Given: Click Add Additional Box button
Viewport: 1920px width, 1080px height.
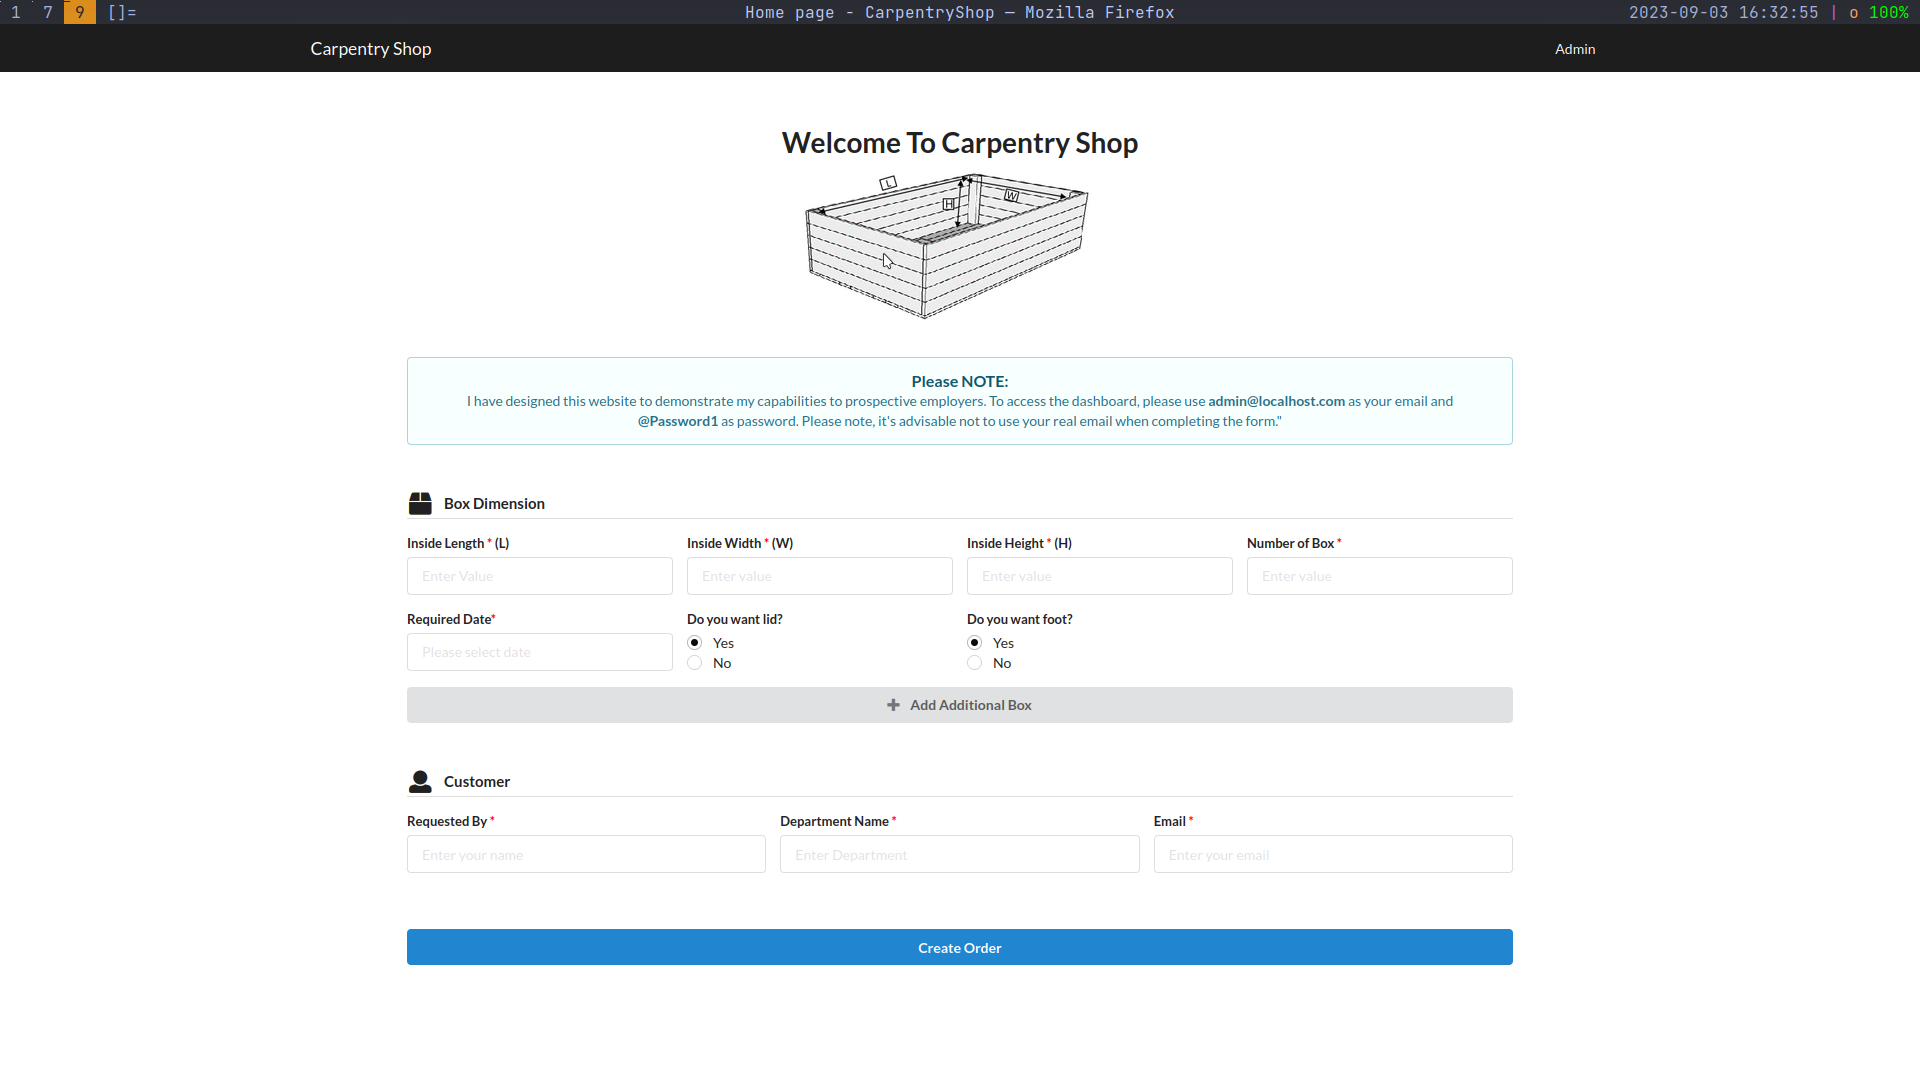Looking at the screenshot, I should point(959,705).
